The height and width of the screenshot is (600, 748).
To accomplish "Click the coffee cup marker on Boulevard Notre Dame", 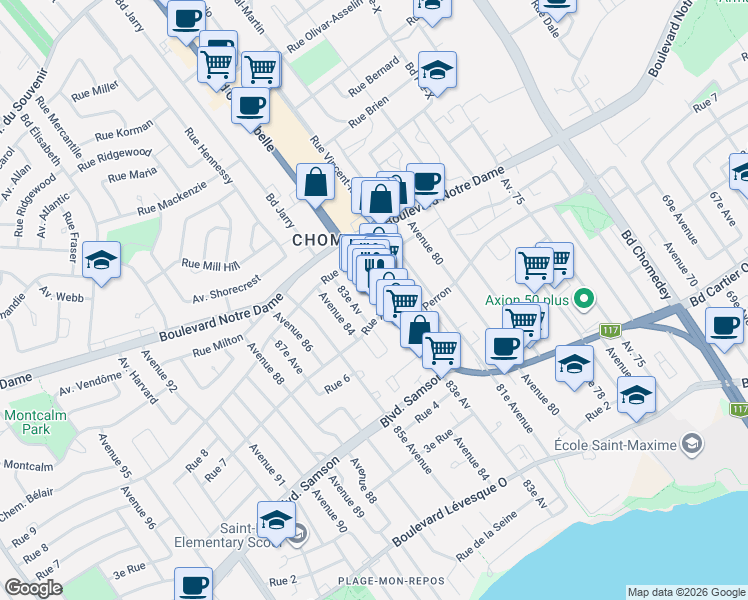I will (x=426, y=183).
